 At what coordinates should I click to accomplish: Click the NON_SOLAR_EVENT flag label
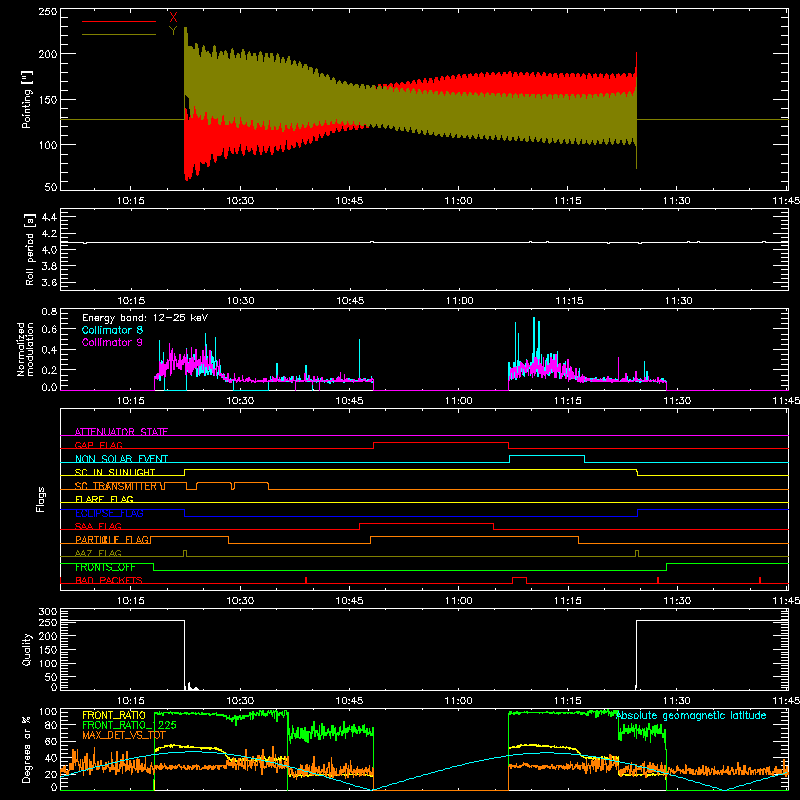(x=121, y=459)
